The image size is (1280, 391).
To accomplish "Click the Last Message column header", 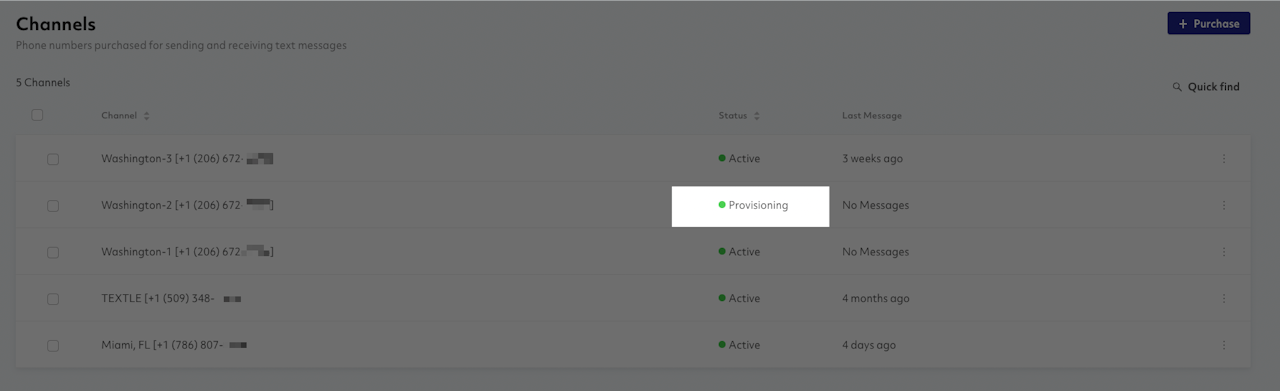I will click(872, 116).
